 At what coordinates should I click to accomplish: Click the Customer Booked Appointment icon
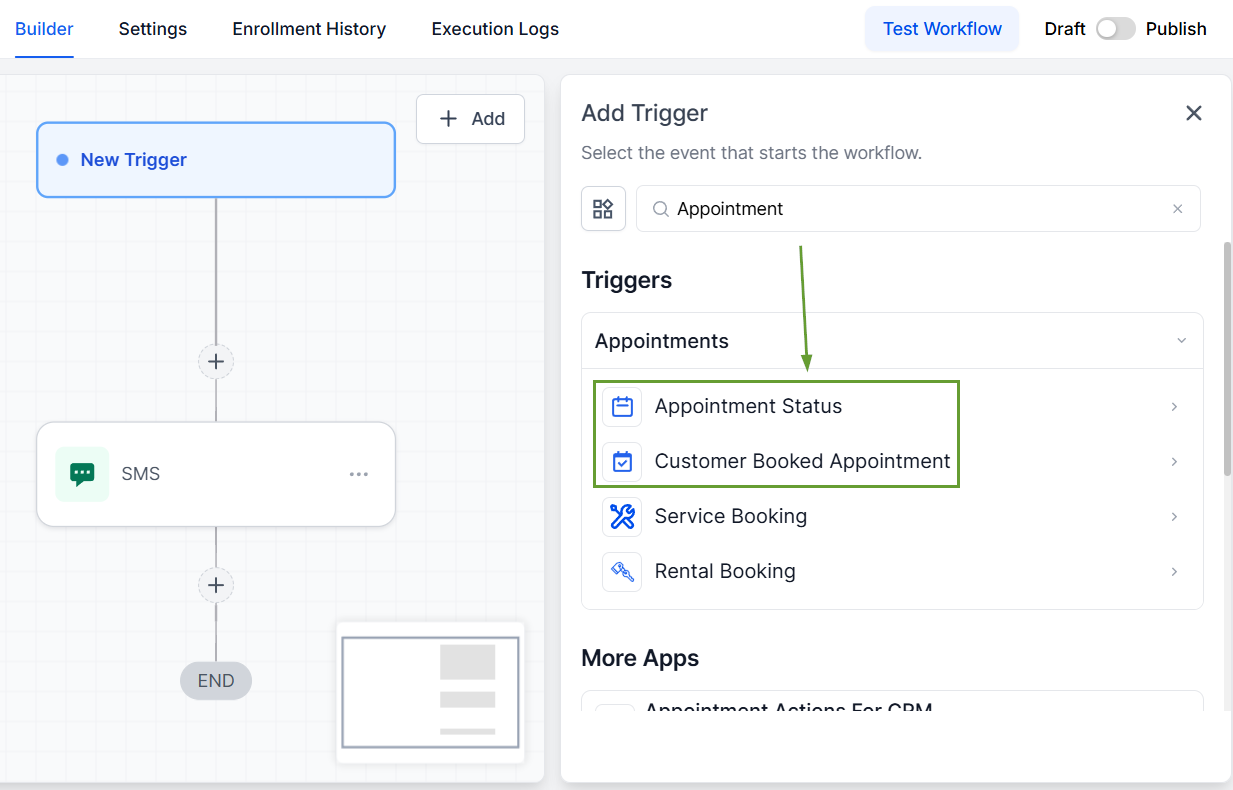click(x=622, y=461)
